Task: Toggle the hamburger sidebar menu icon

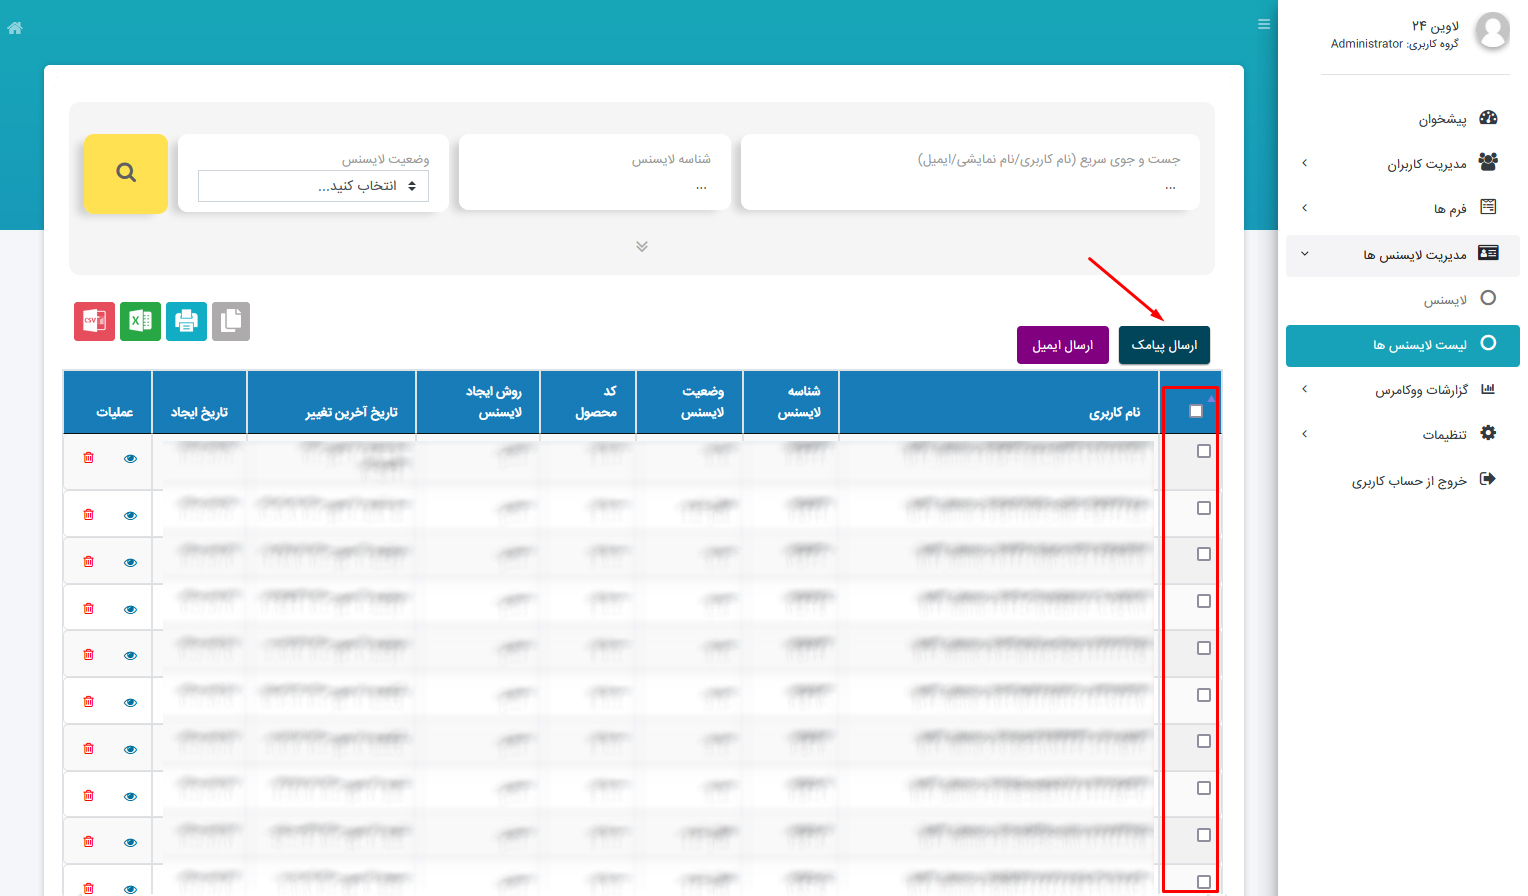Action: (x=1264, y=24)
